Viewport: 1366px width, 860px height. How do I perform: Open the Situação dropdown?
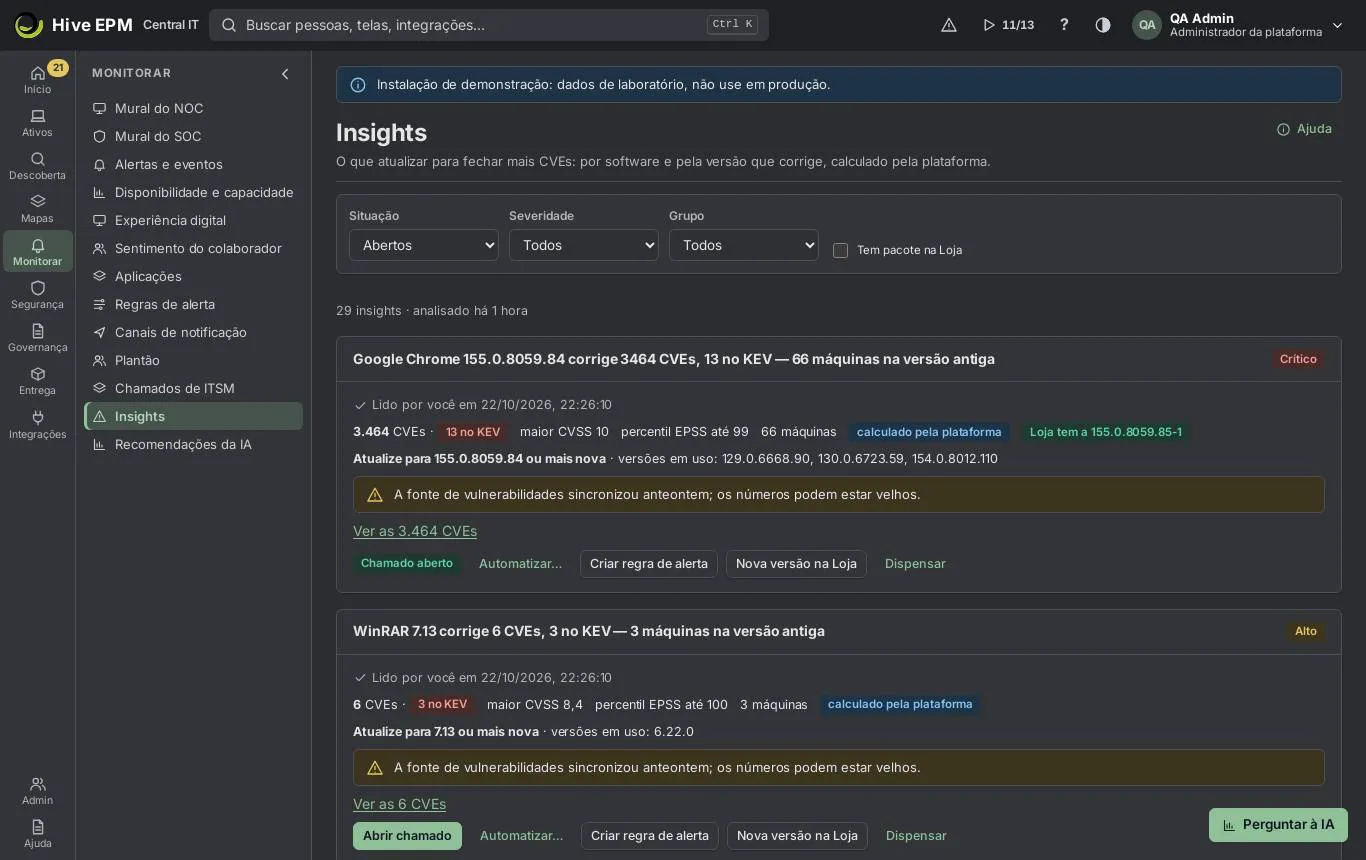424,245
